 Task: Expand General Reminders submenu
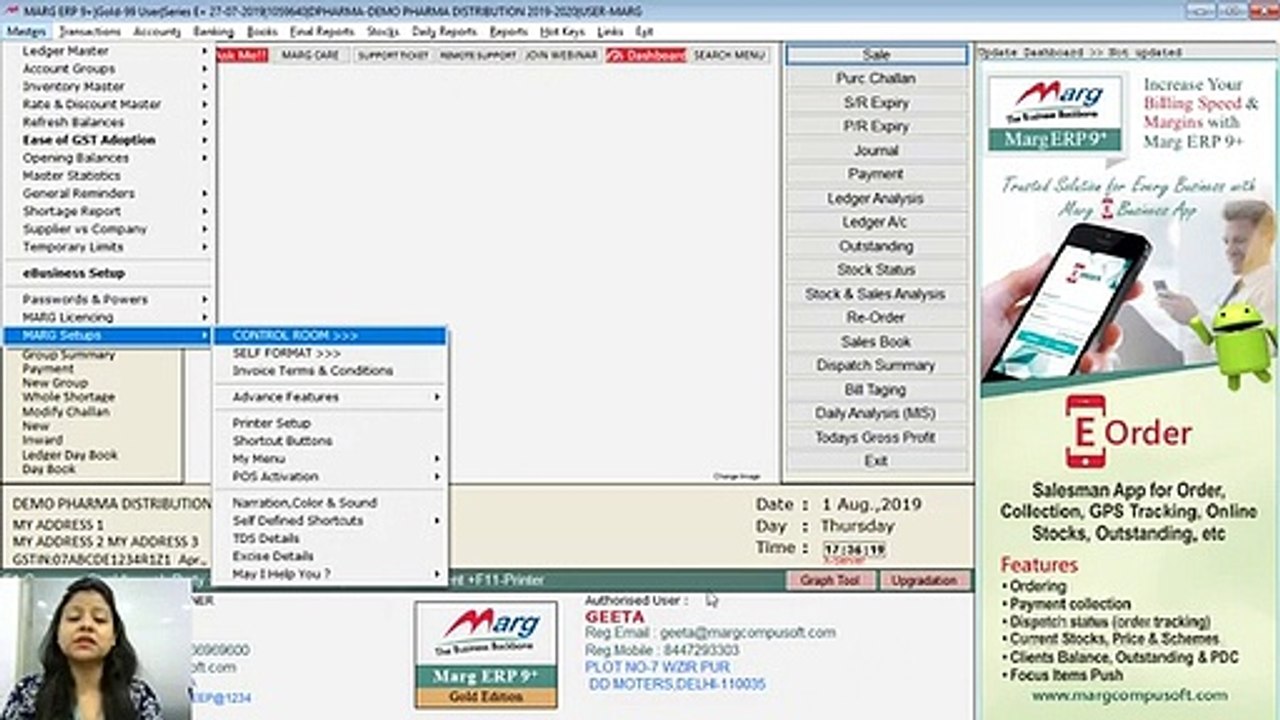[x=109, y=193]
